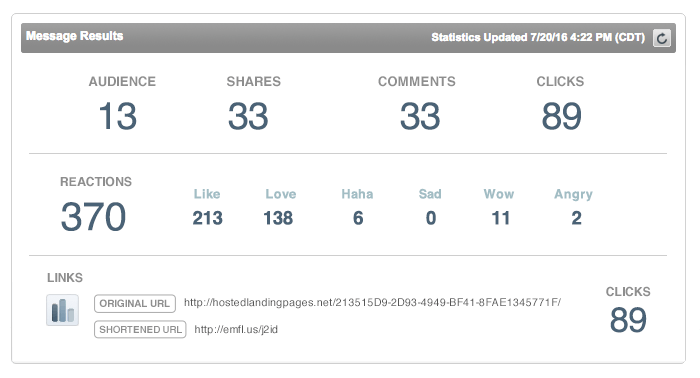This screenshot has width=700, height=378.
Task: Click the Comments count 33
Action: click(420, 116)
